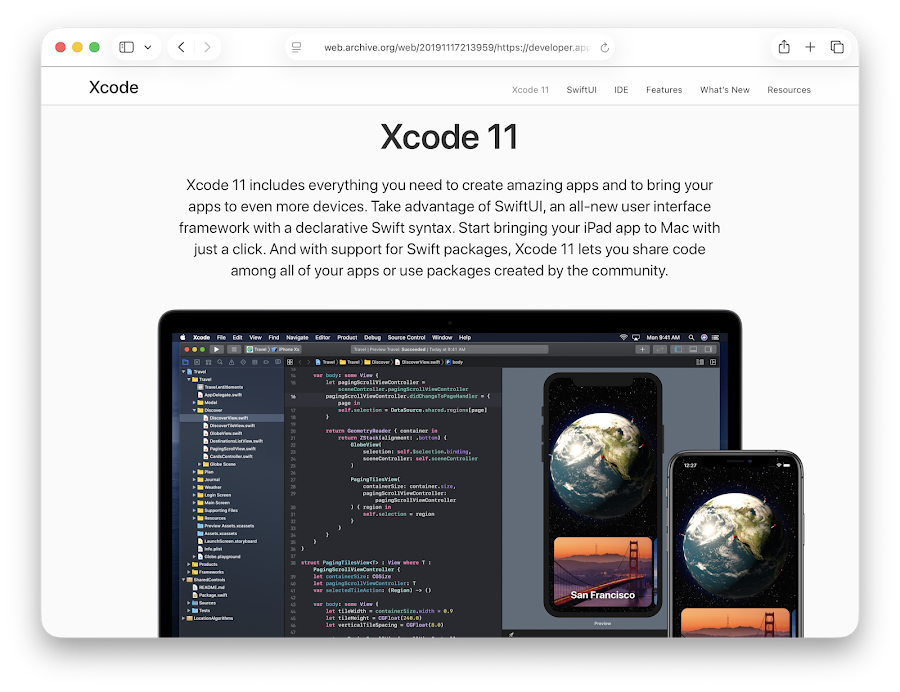
Task: Click the globe on the standalone iPhone
Action: (734, 547)
